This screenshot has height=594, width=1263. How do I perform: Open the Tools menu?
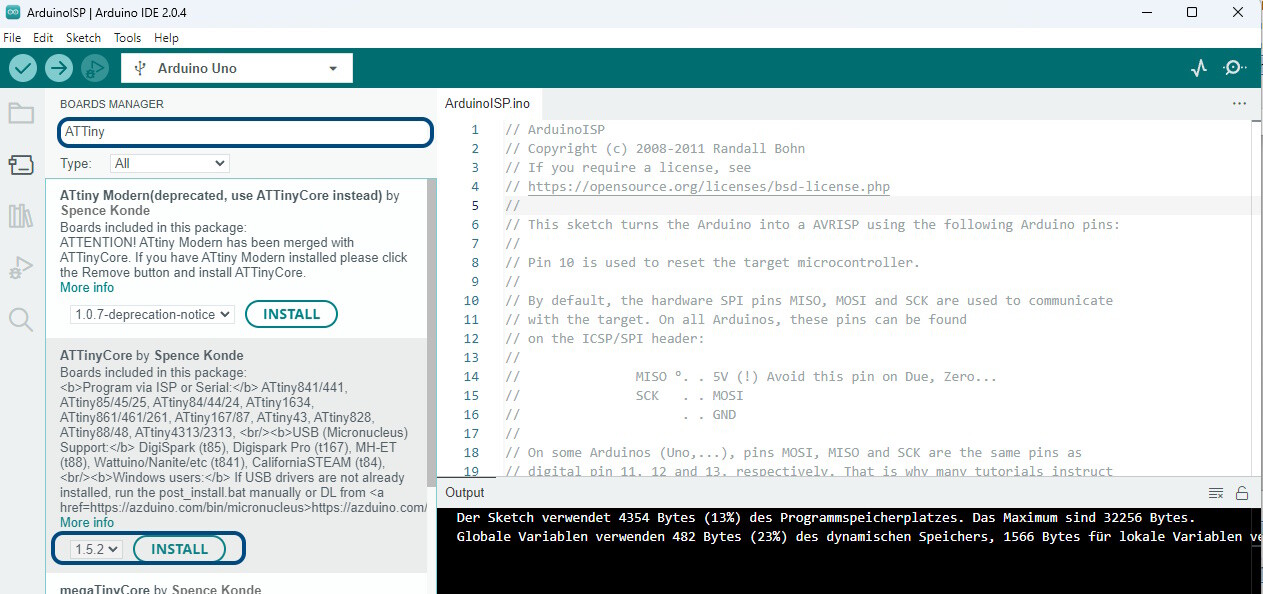pyautogui.click(x=127, y=38)
